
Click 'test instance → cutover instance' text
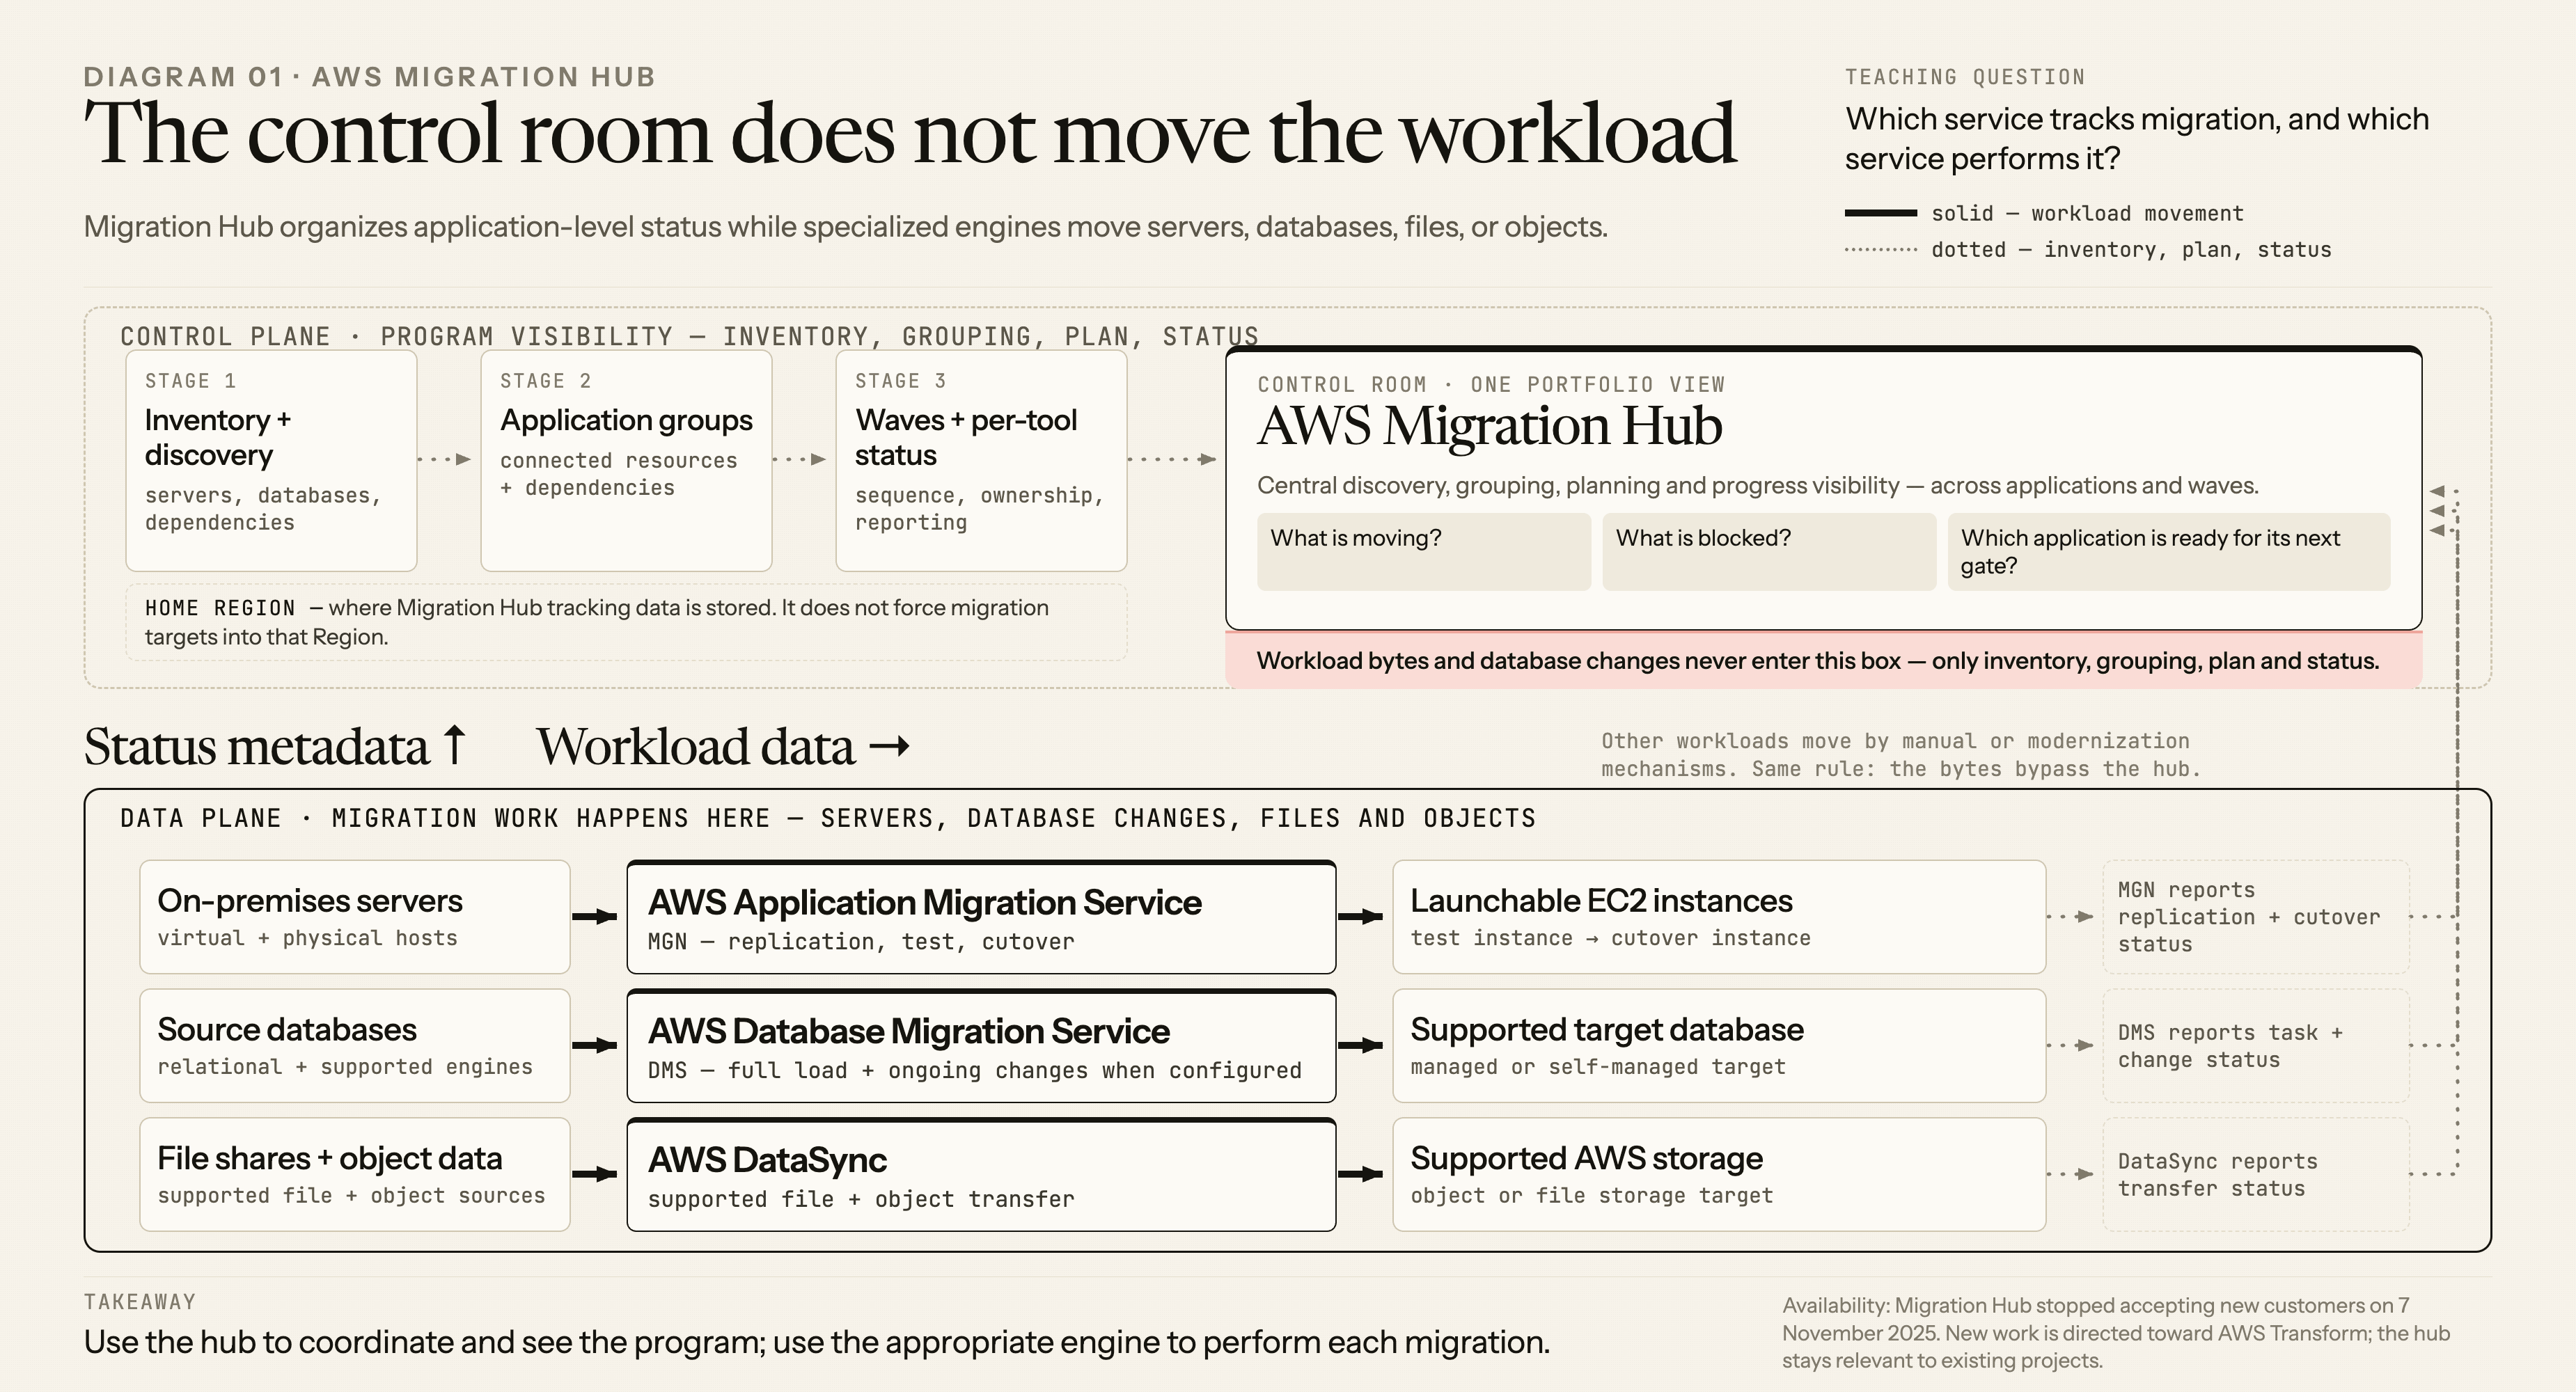coord(1611,938)
